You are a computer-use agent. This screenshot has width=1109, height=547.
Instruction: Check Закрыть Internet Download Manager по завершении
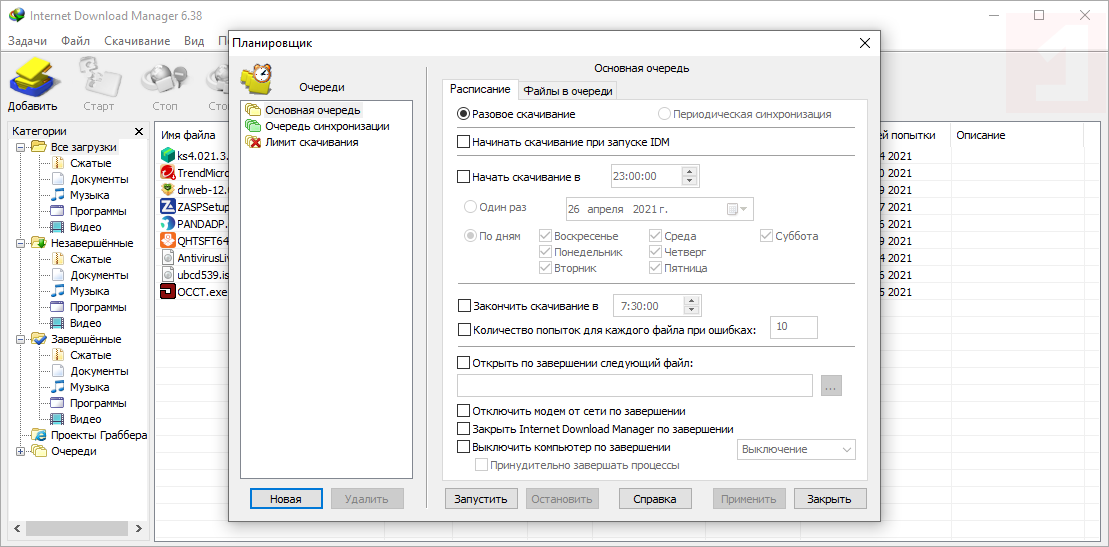[463, 429]
